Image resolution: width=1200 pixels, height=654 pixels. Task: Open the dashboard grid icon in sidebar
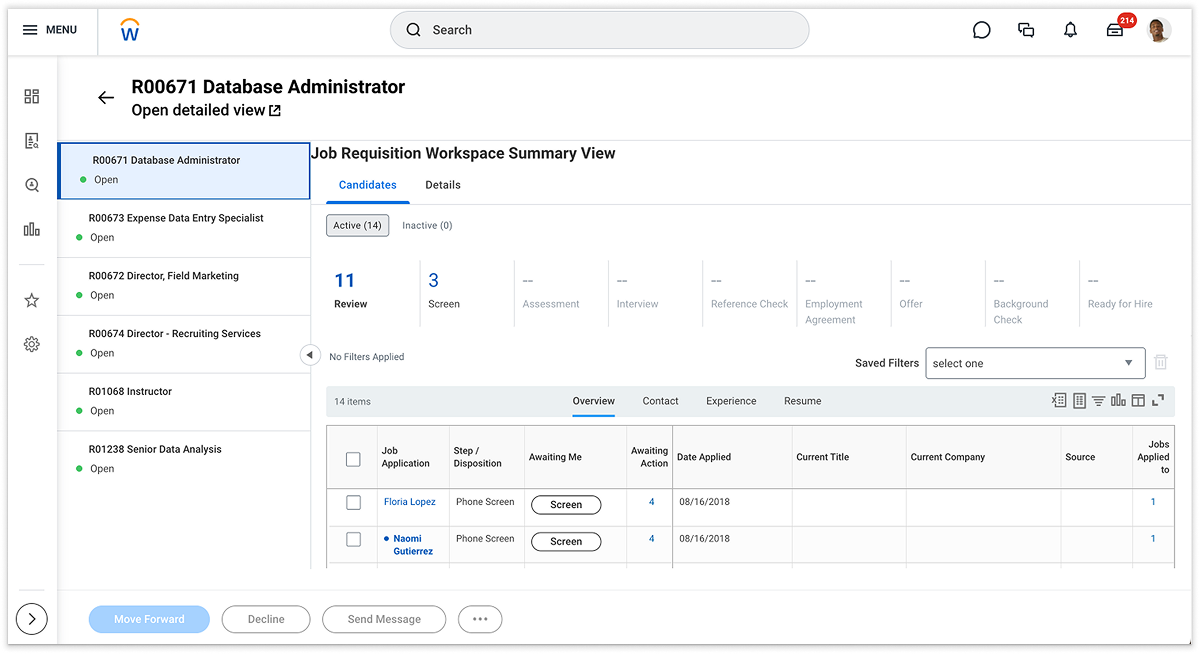[x=32, y=97]
